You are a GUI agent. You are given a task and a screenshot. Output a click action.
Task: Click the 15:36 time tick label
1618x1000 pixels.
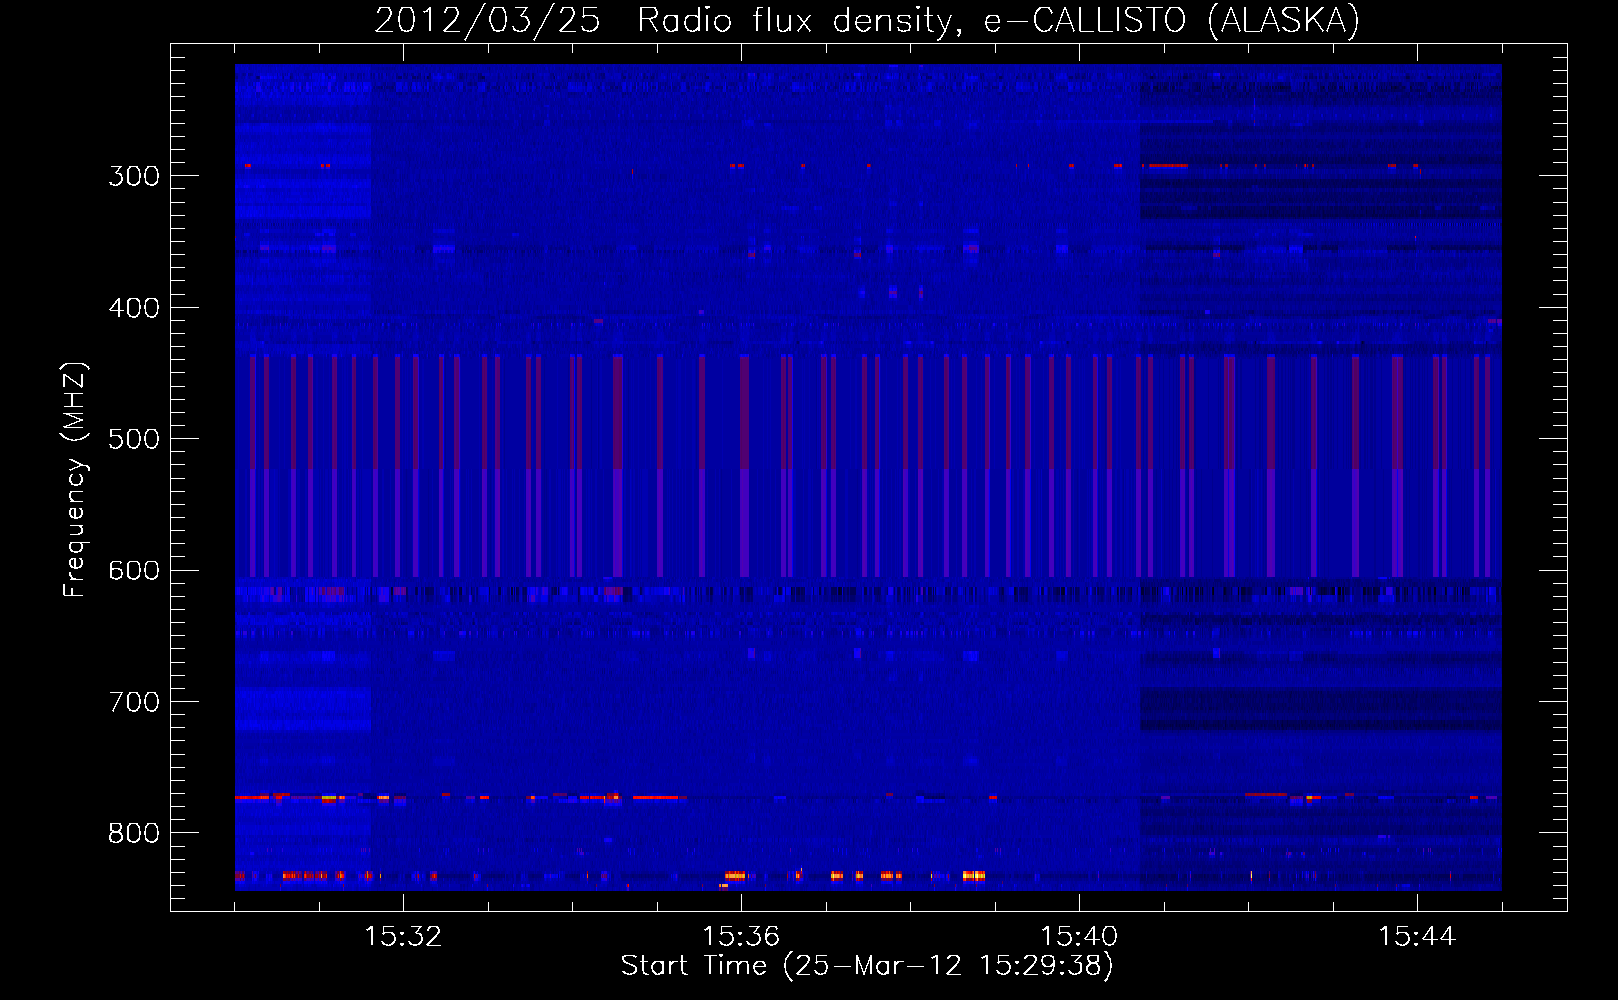pos(741,937)
